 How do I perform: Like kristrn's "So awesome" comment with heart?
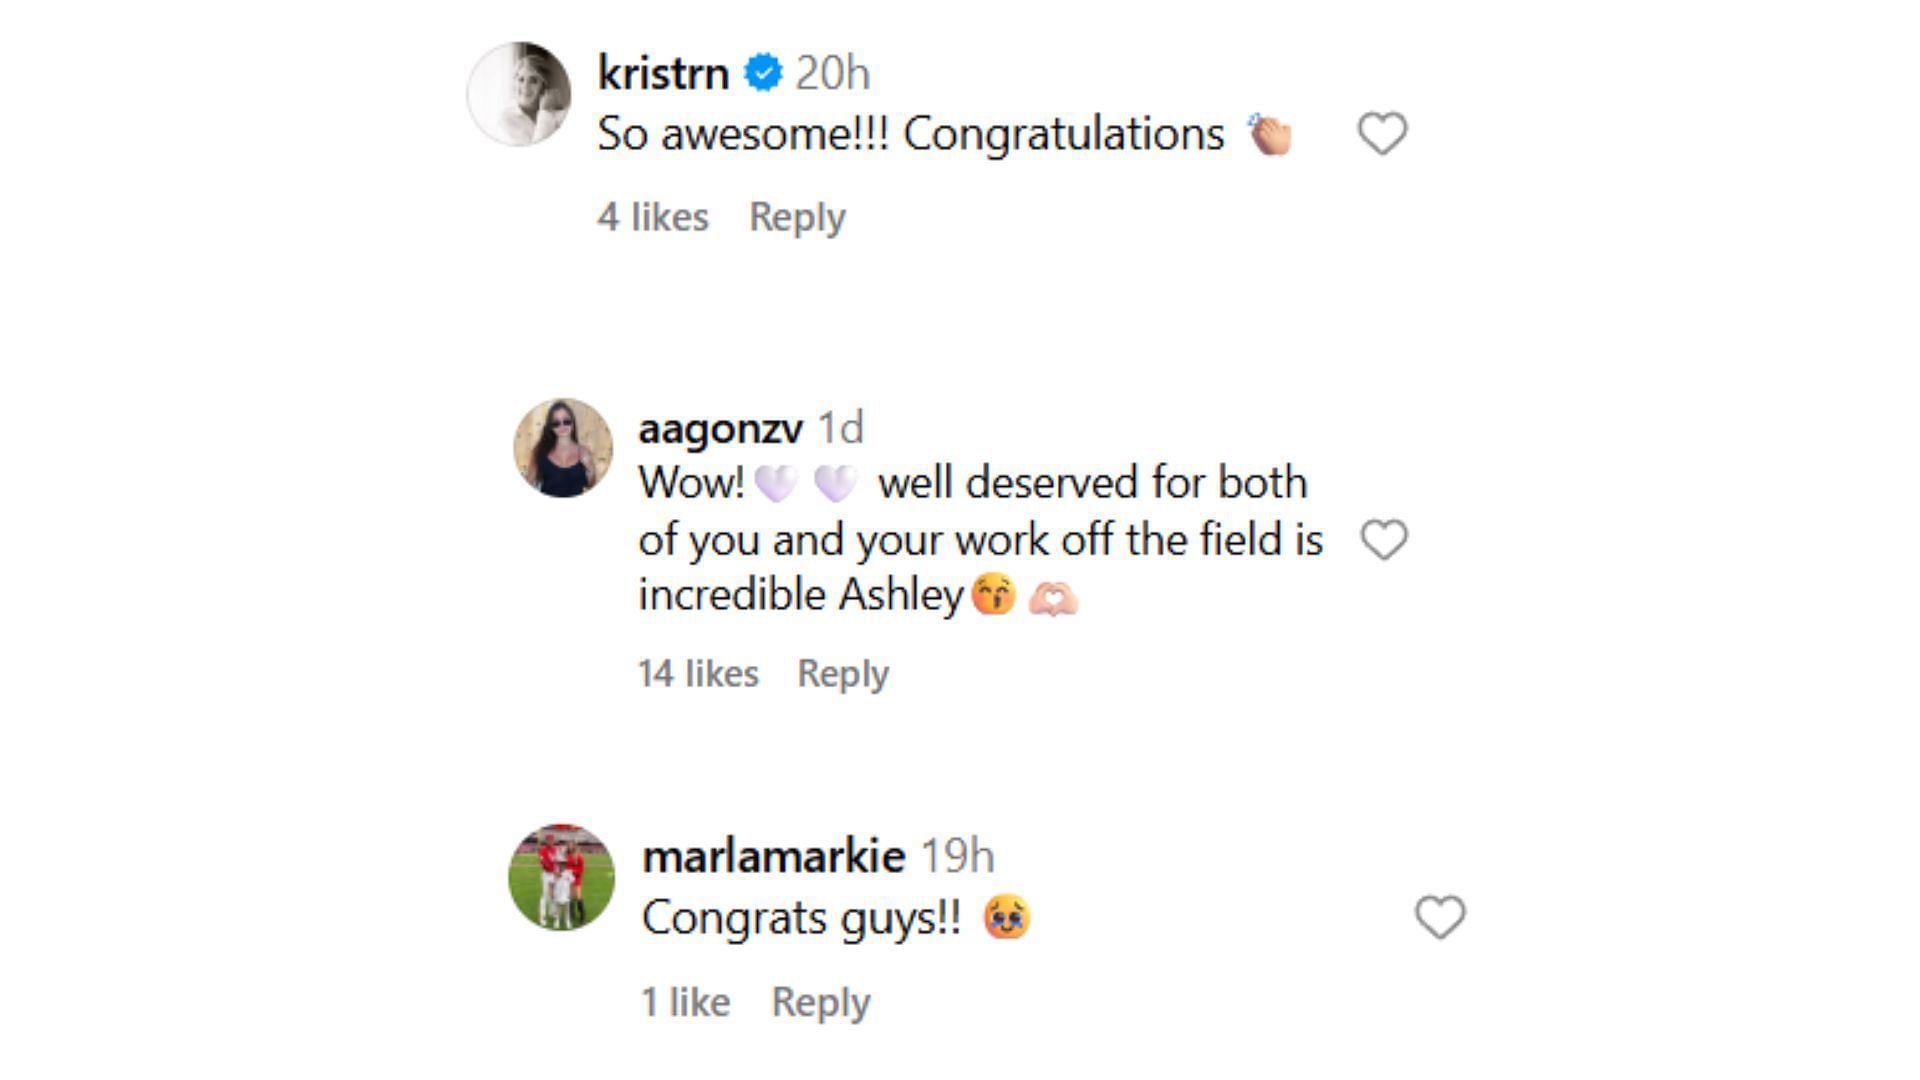point(1382,134)
